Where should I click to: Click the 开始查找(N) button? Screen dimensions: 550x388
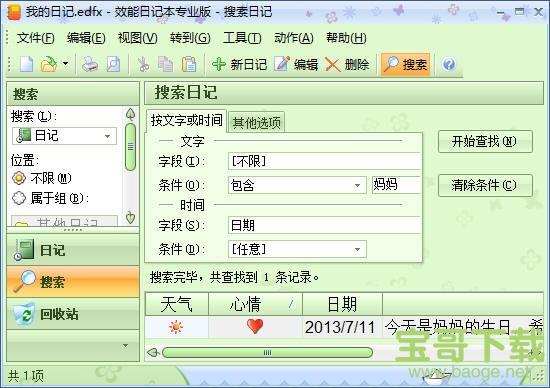point(485,141)
